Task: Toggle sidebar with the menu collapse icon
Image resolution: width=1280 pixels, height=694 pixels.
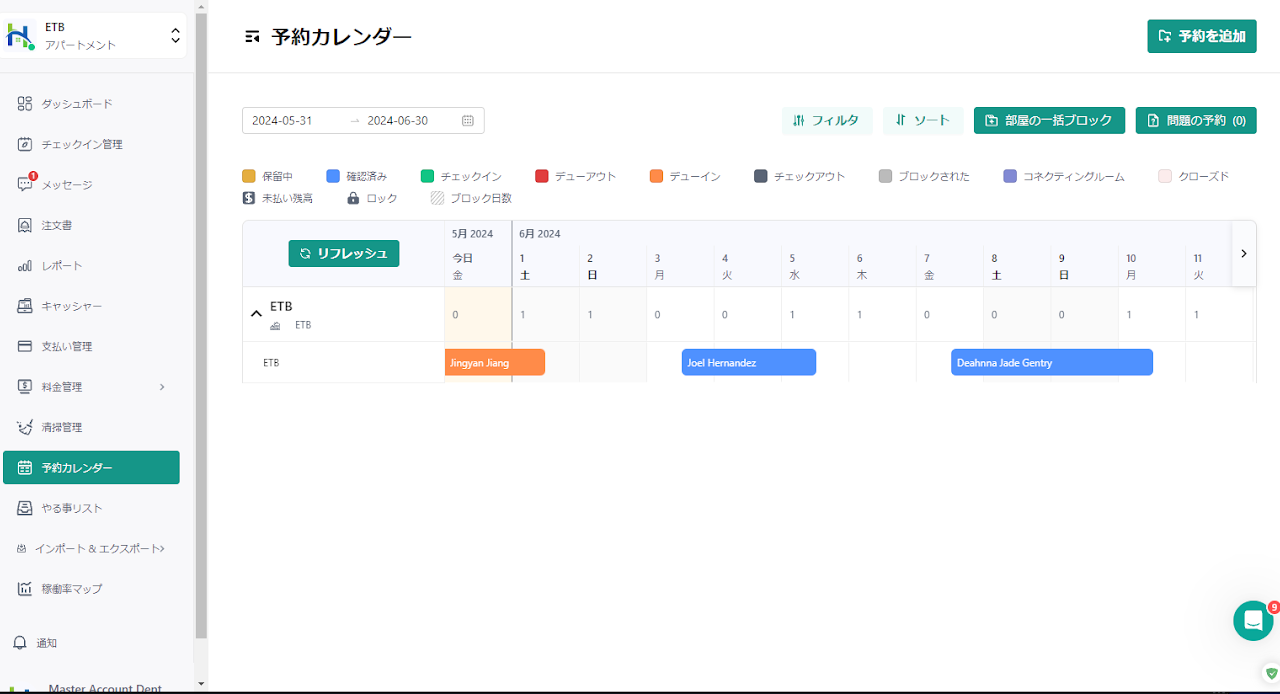Action: pos(252,37)
